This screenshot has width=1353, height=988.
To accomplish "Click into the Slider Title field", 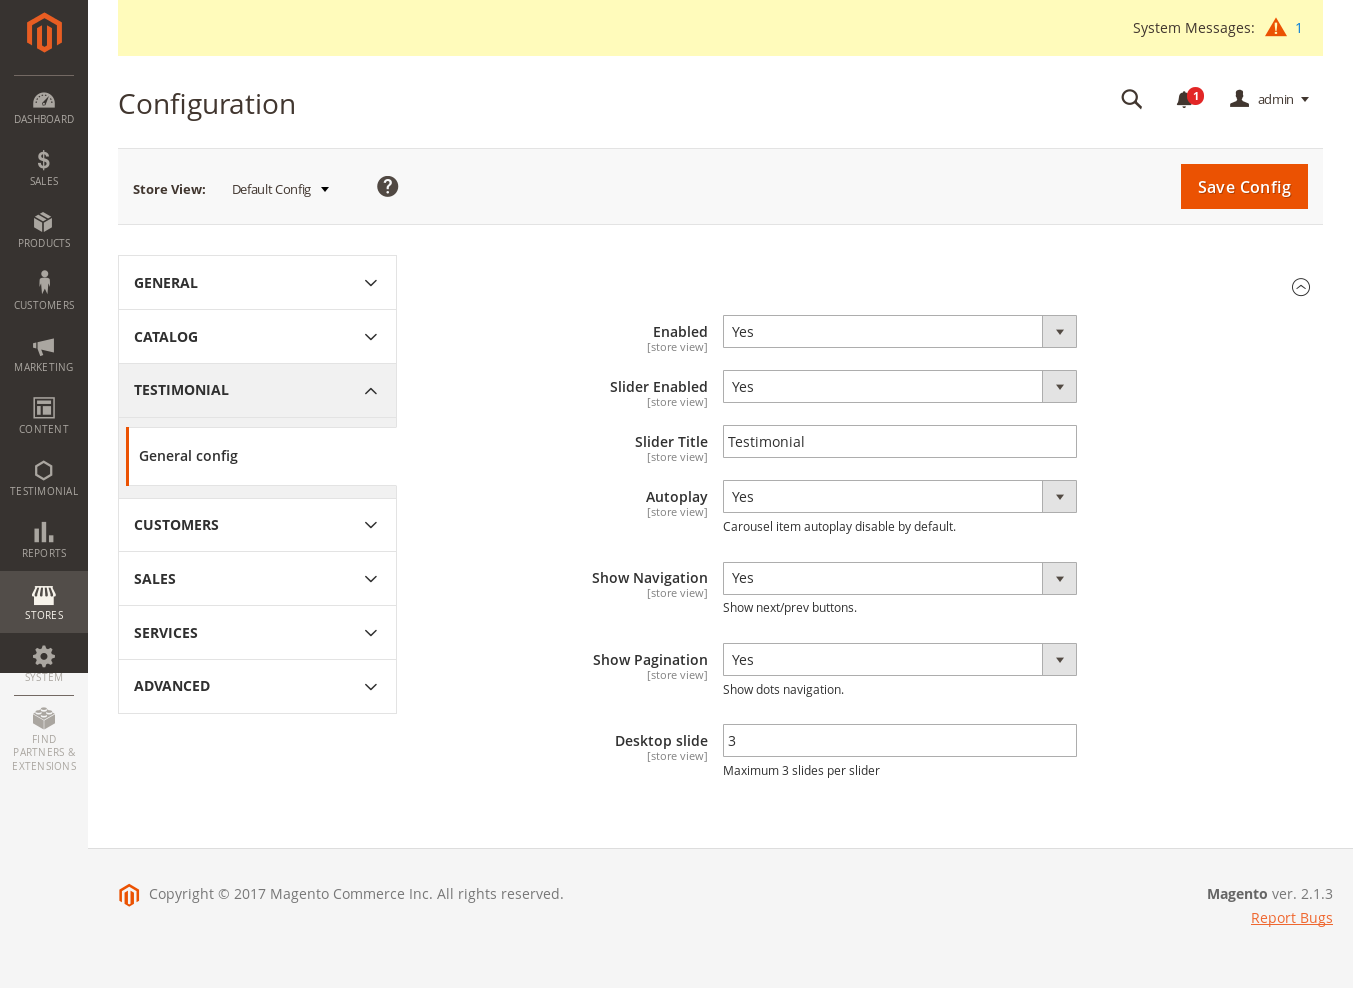I will [x=900, y=442].
